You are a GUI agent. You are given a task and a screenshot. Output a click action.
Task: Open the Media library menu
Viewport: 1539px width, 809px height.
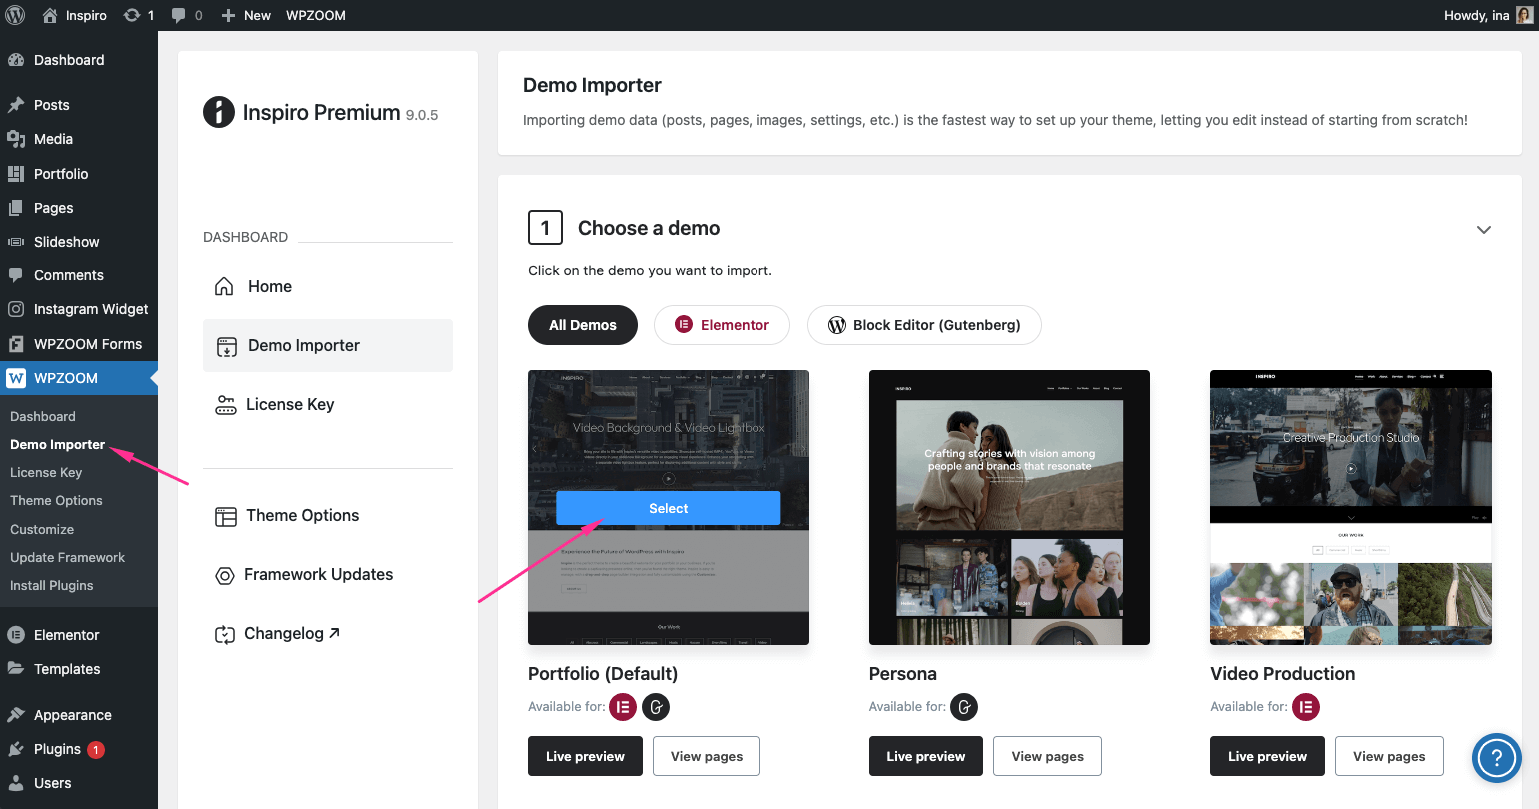tap(79, 139)
